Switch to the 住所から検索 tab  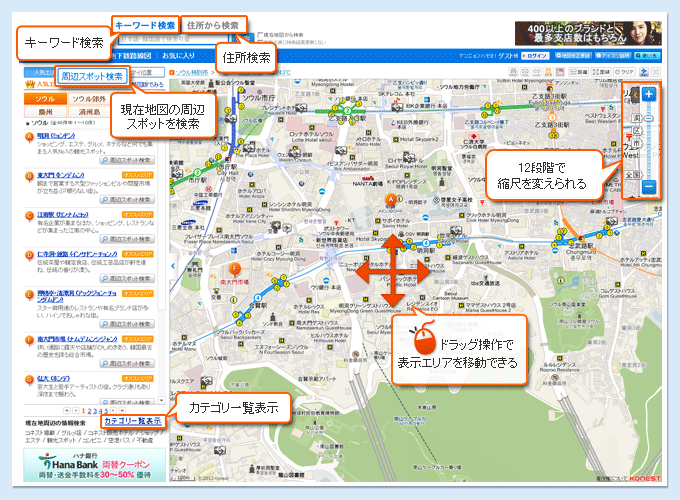pos(213,24)
